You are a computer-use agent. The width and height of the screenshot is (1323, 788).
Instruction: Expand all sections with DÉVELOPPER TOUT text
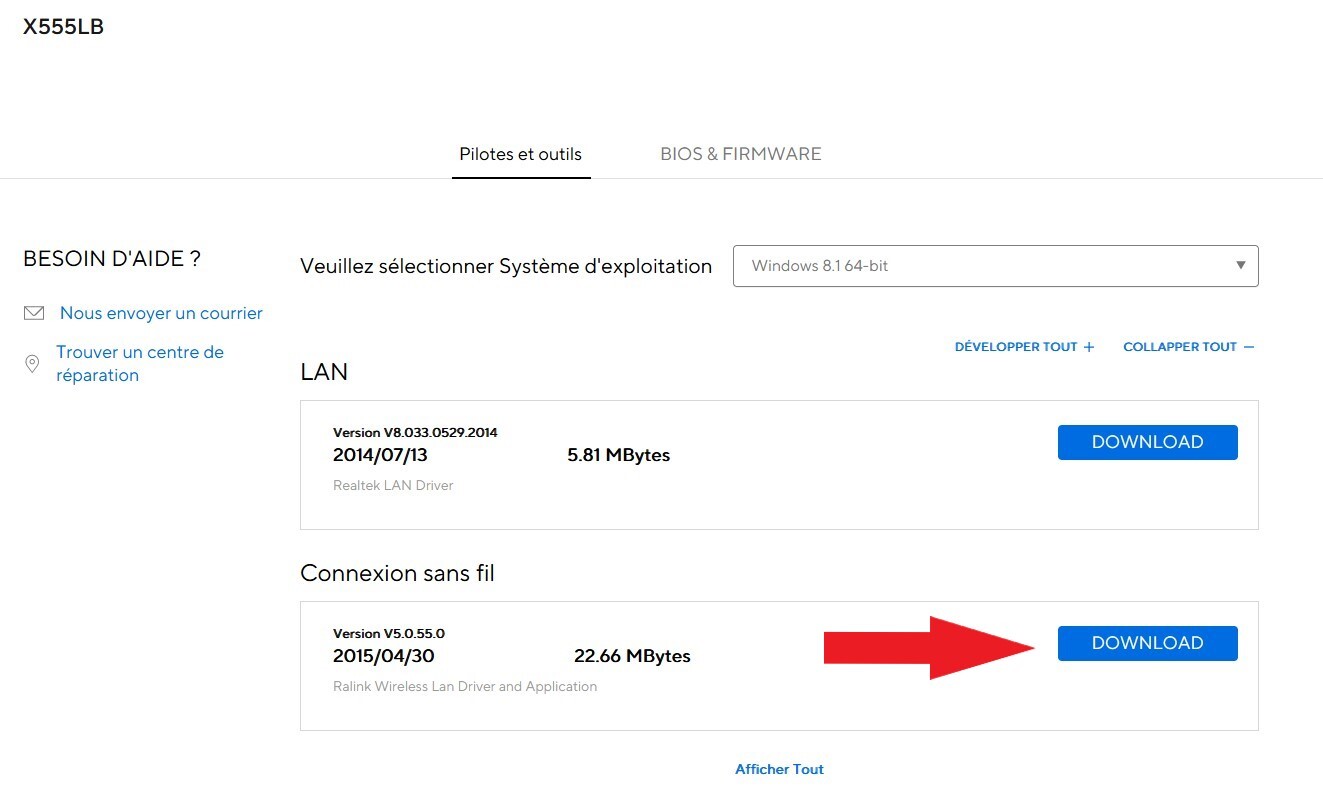coord(1015,347)
